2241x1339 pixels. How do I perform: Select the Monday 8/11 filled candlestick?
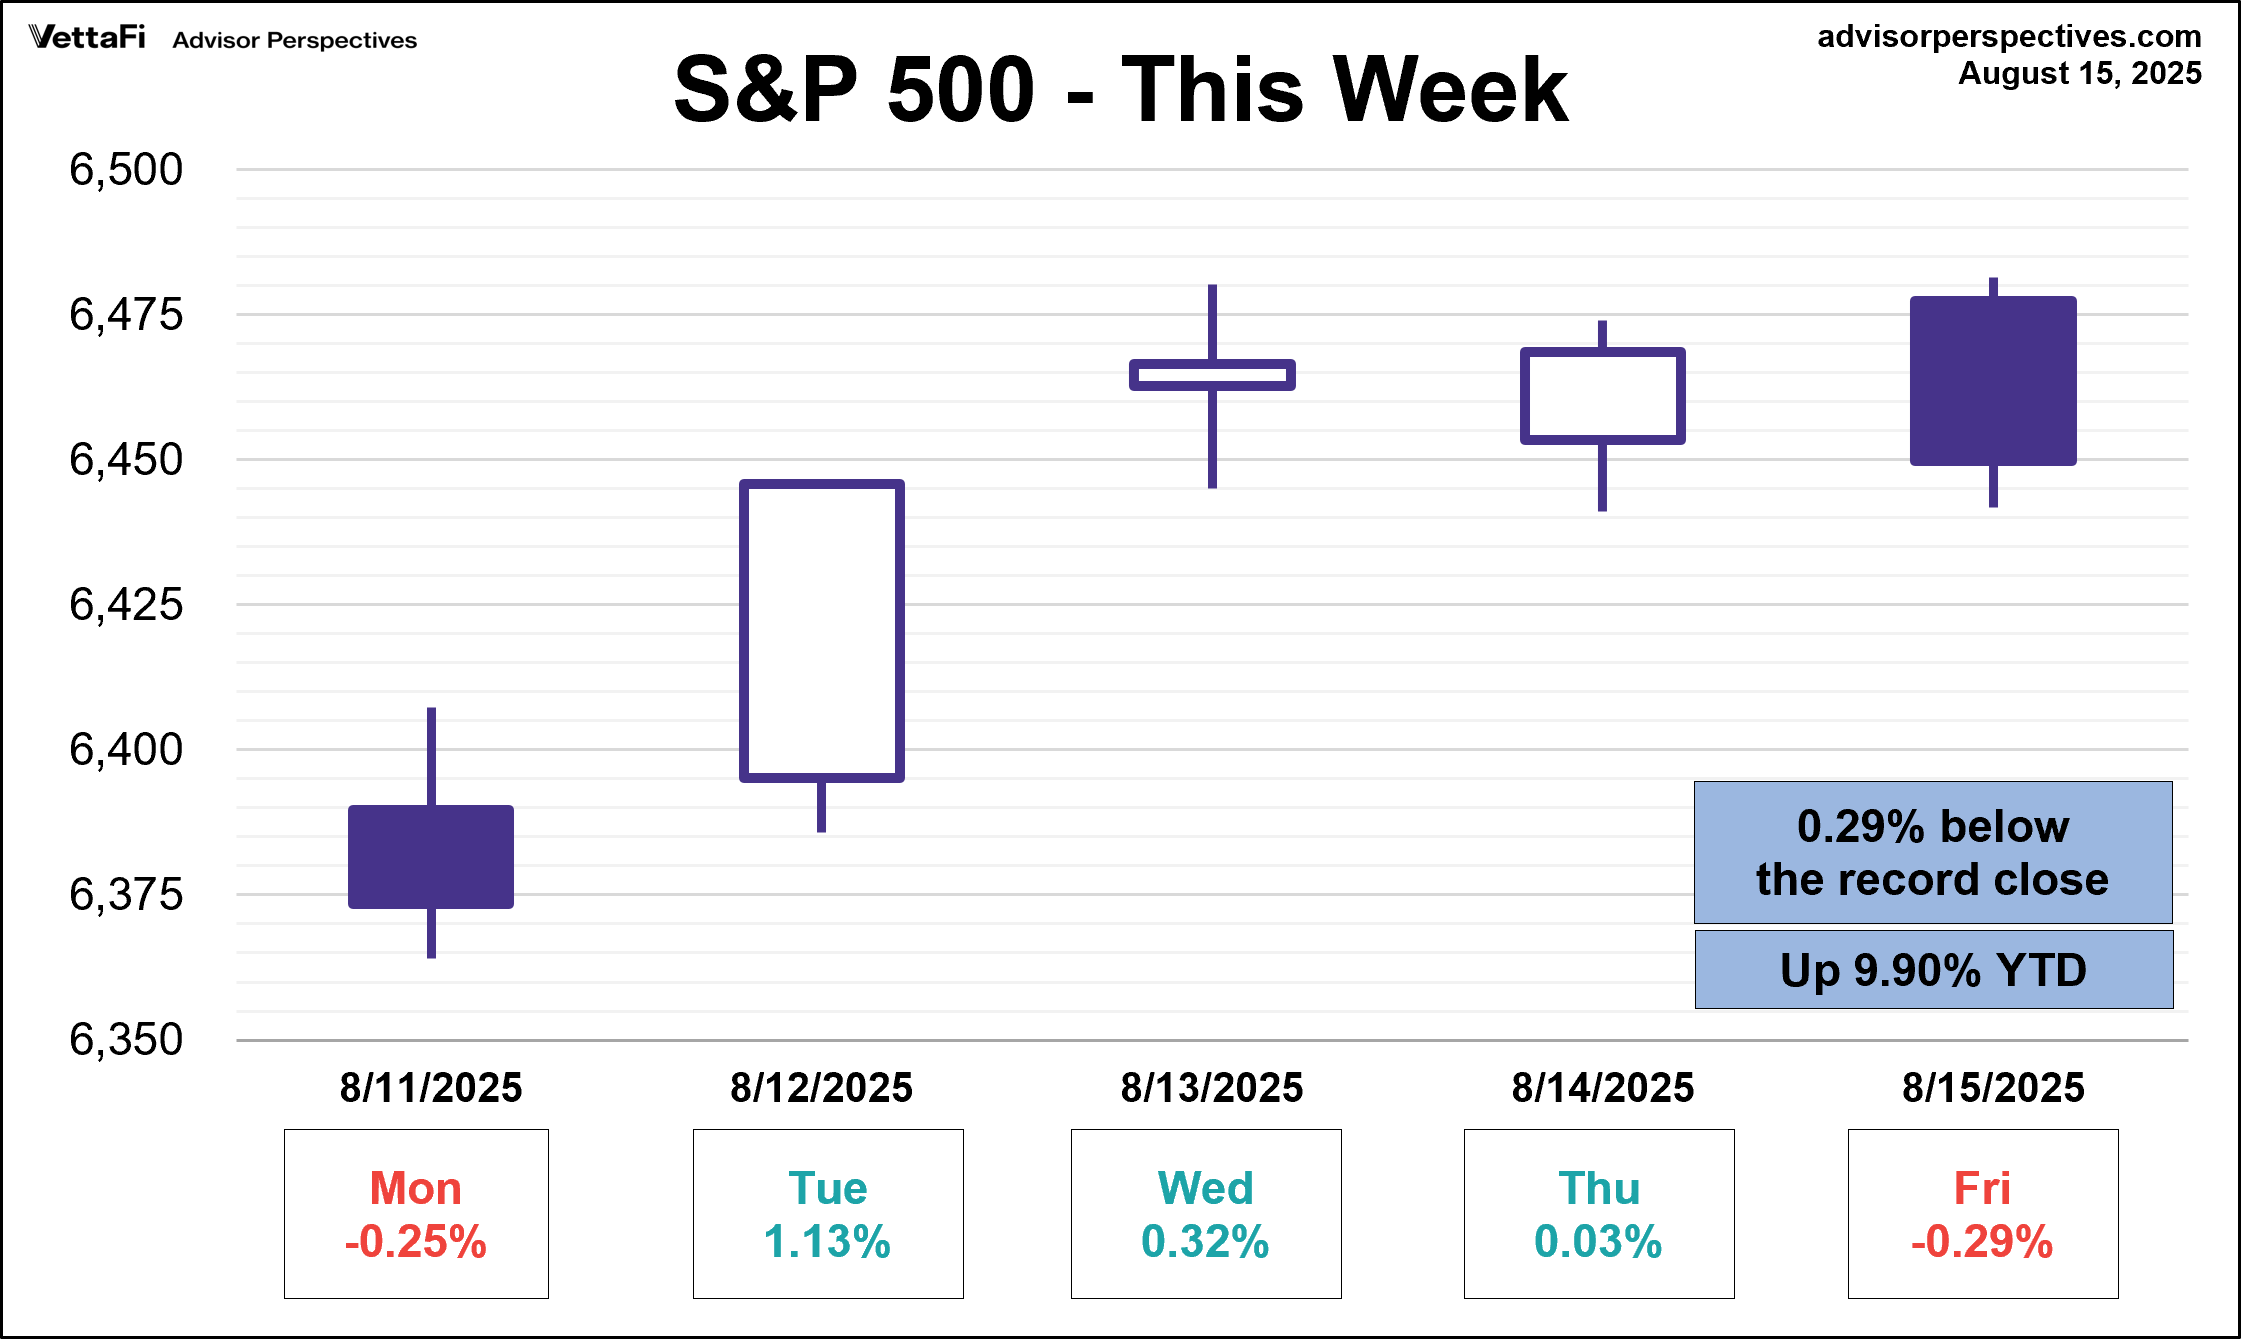pyautogui.click(x=431, y=857)
